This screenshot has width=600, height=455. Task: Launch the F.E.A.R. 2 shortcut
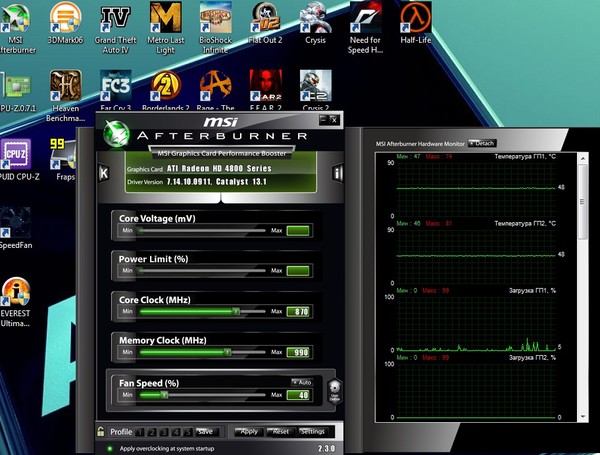pos(266,90)
